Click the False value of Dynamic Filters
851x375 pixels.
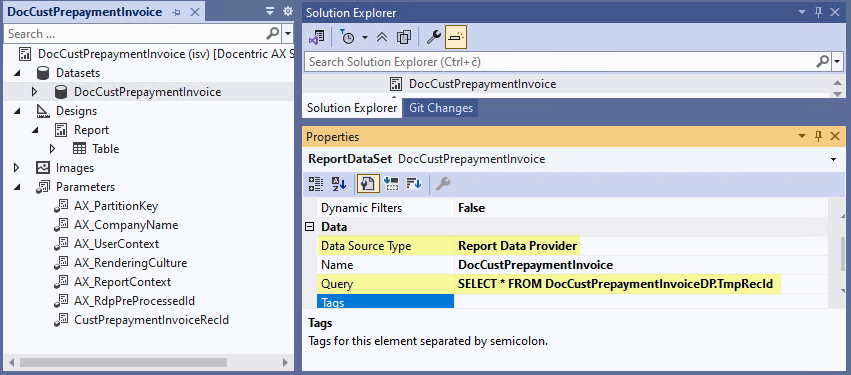pyautogui.click(x=472, y=208)
